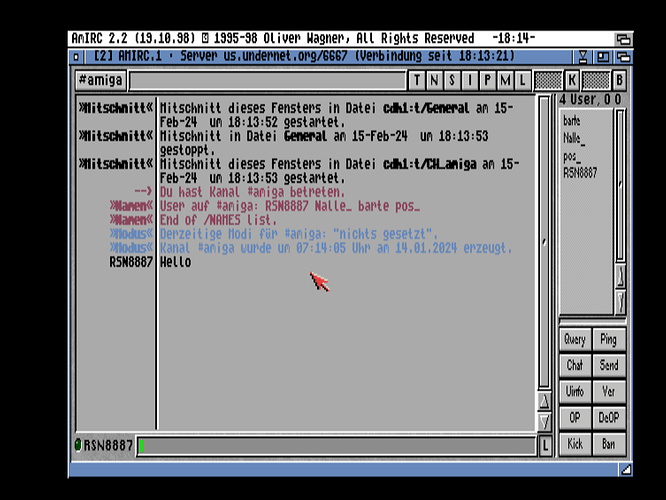The height and width of the screenshot is (500, 666).
Task: Click the Query button
Action: (x=575, y=339)
